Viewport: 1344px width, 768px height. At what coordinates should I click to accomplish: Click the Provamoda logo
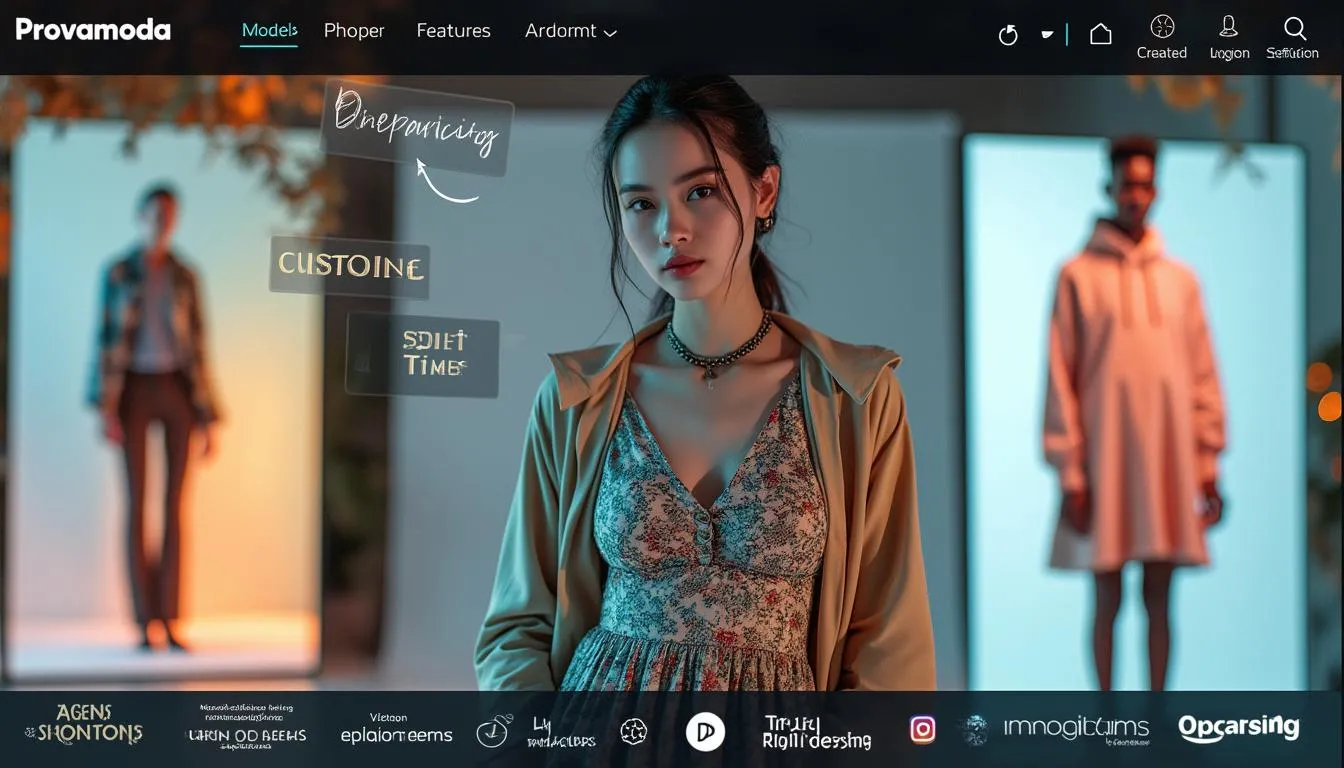[93, 30]
